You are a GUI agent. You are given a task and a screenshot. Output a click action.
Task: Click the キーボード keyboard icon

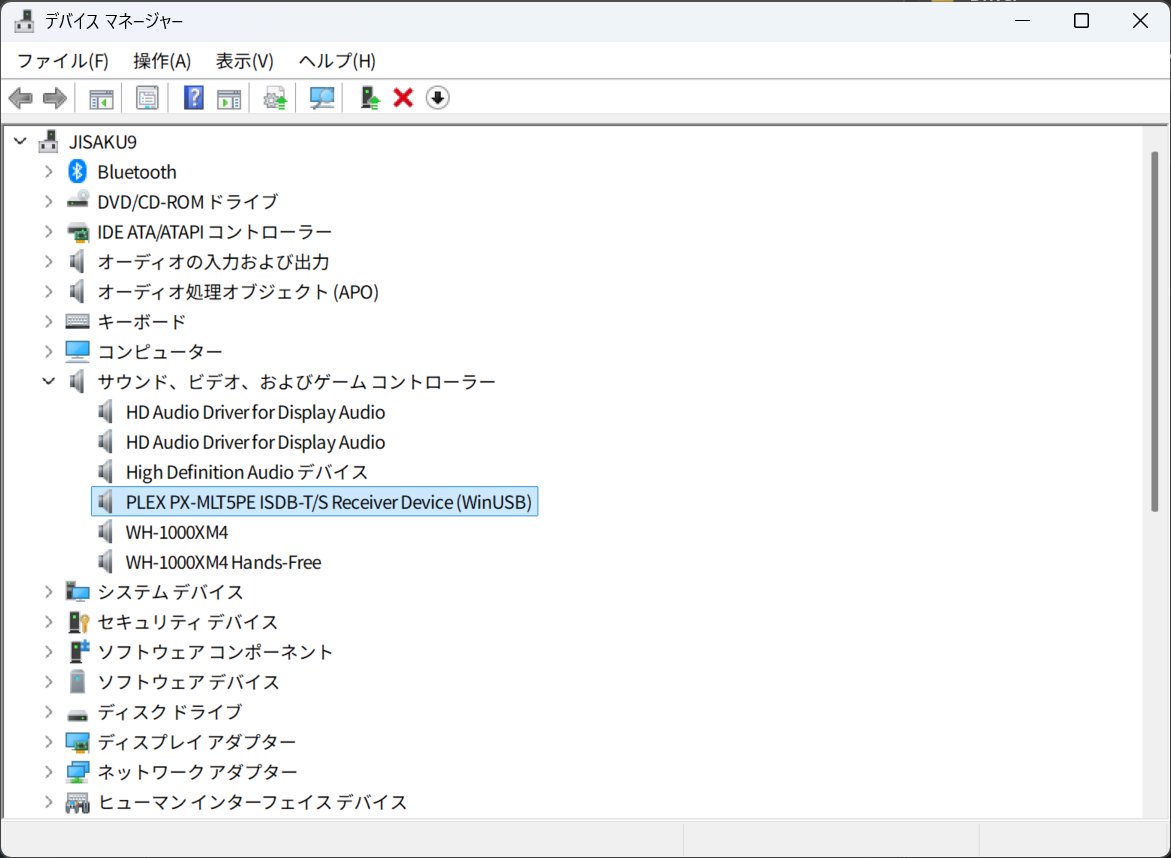click(77, 322)
